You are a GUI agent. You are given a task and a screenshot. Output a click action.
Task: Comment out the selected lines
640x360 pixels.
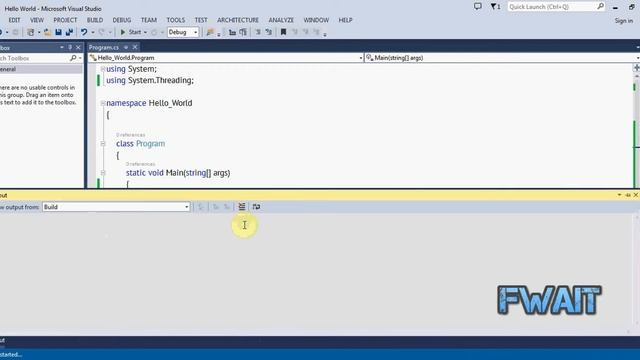(x=258, y=32)
